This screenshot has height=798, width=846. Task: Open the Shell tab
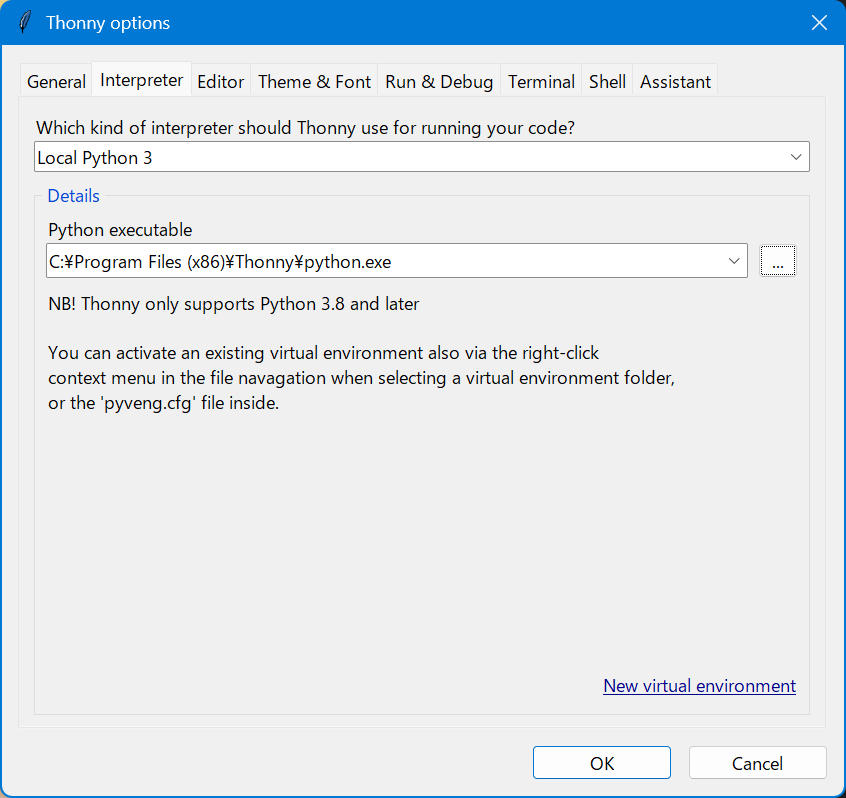click(607, 81)
